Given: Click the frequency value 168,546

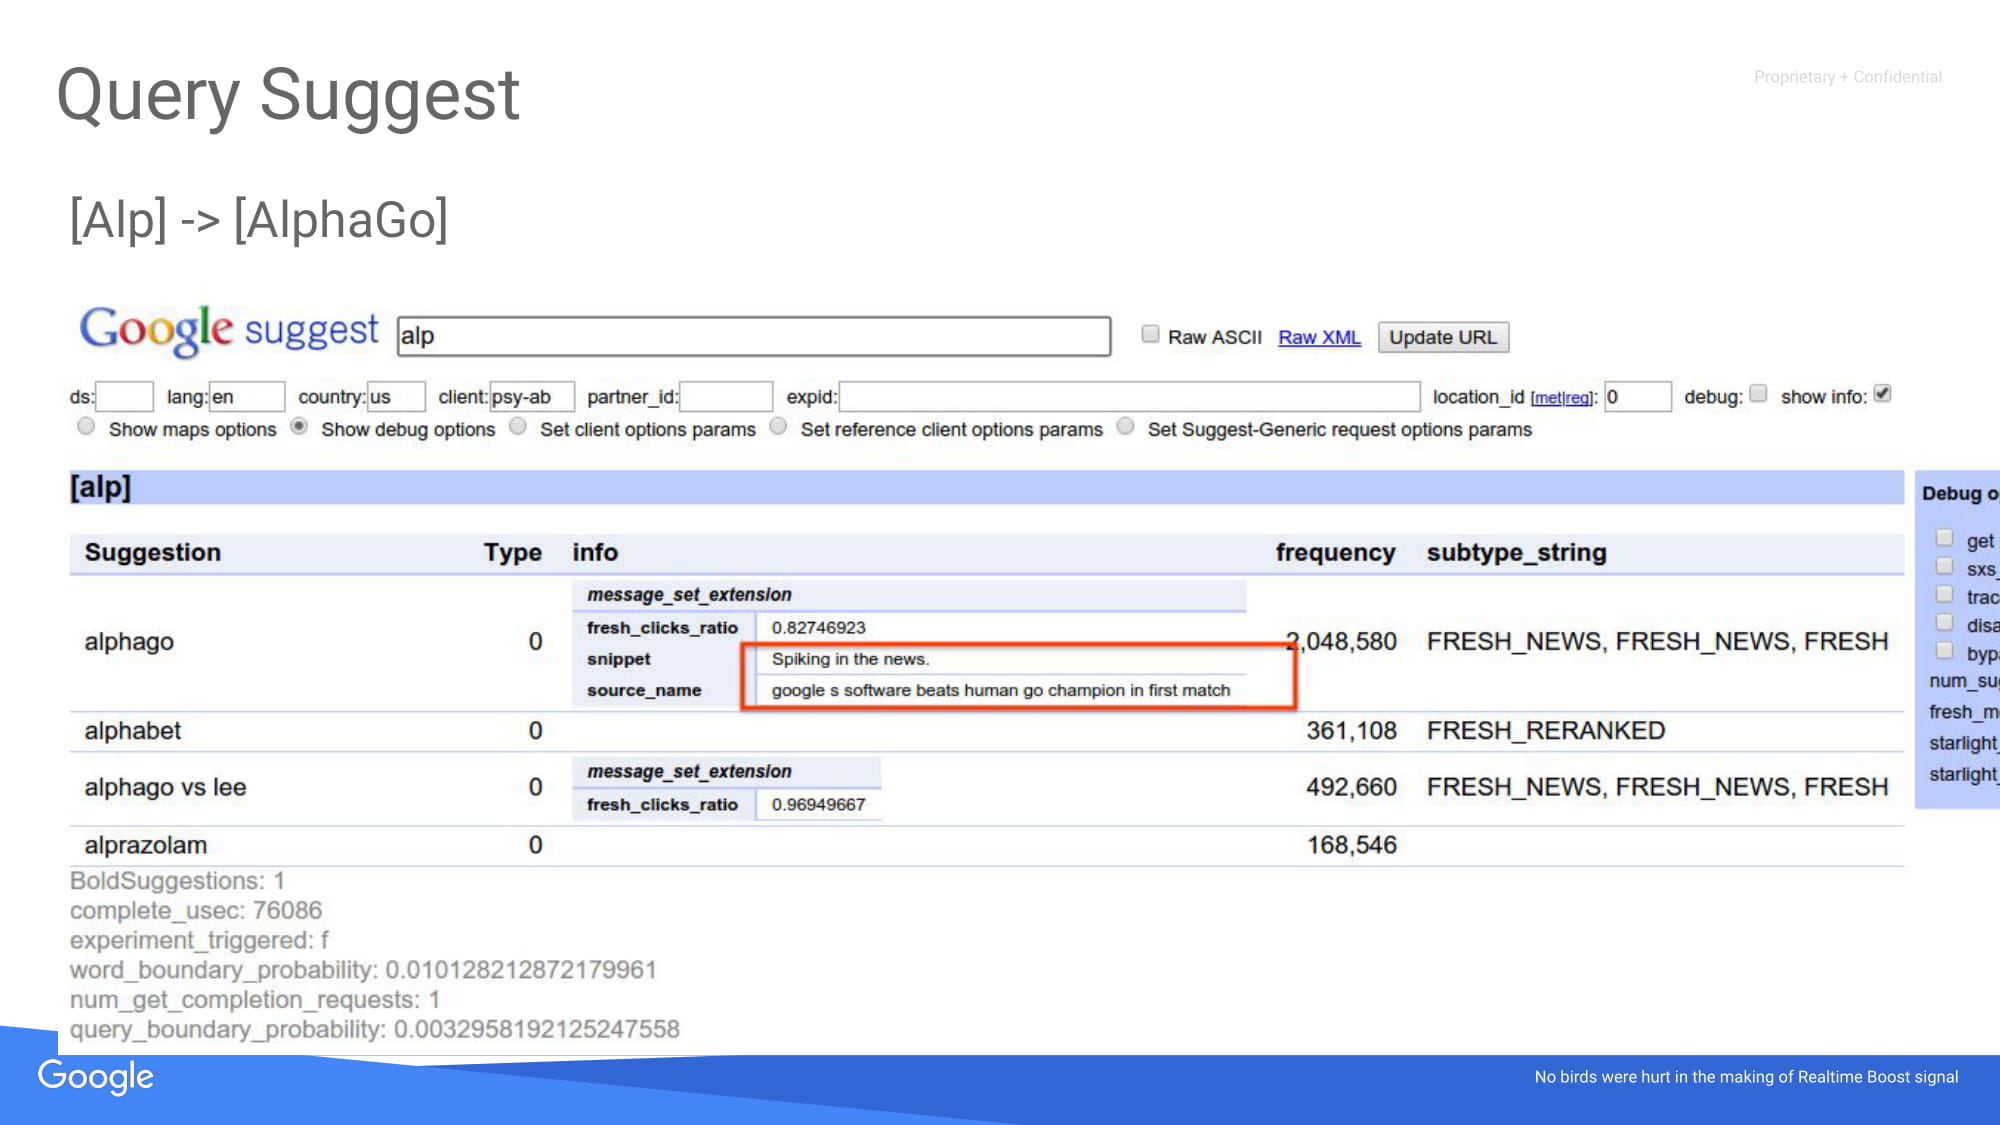Looking at the screenshot, I should point(1351,845).
